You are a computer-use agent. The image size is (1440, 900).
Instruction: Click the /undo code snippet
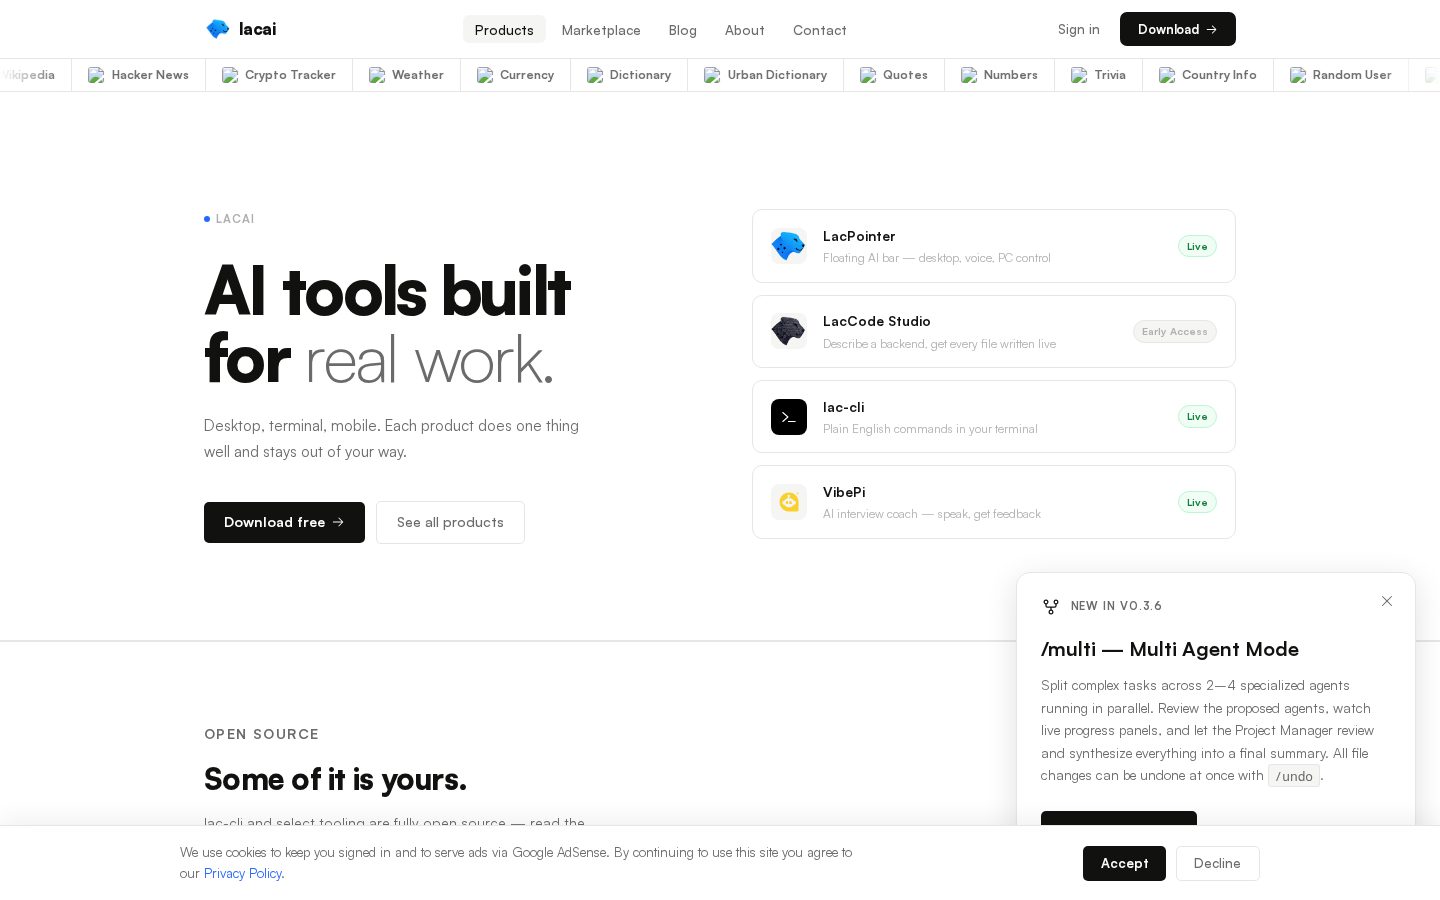coord(1294,776)
